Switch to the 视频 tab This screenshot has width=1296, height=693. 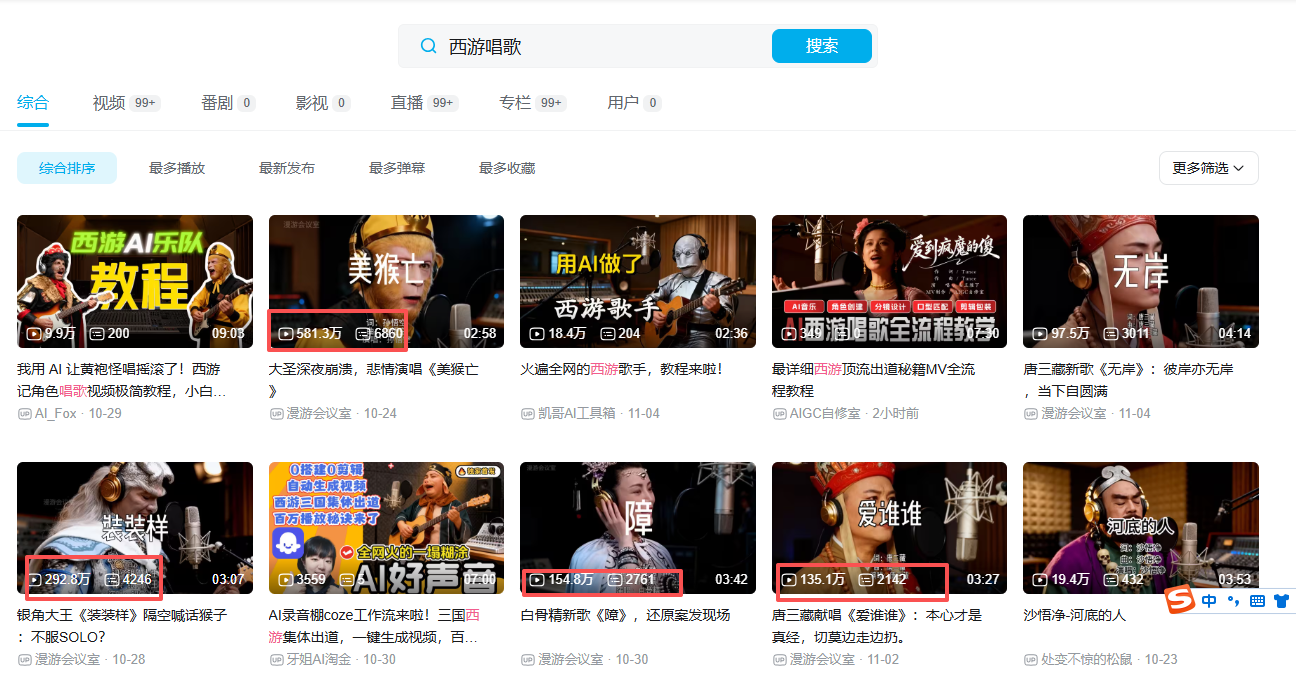108,102
